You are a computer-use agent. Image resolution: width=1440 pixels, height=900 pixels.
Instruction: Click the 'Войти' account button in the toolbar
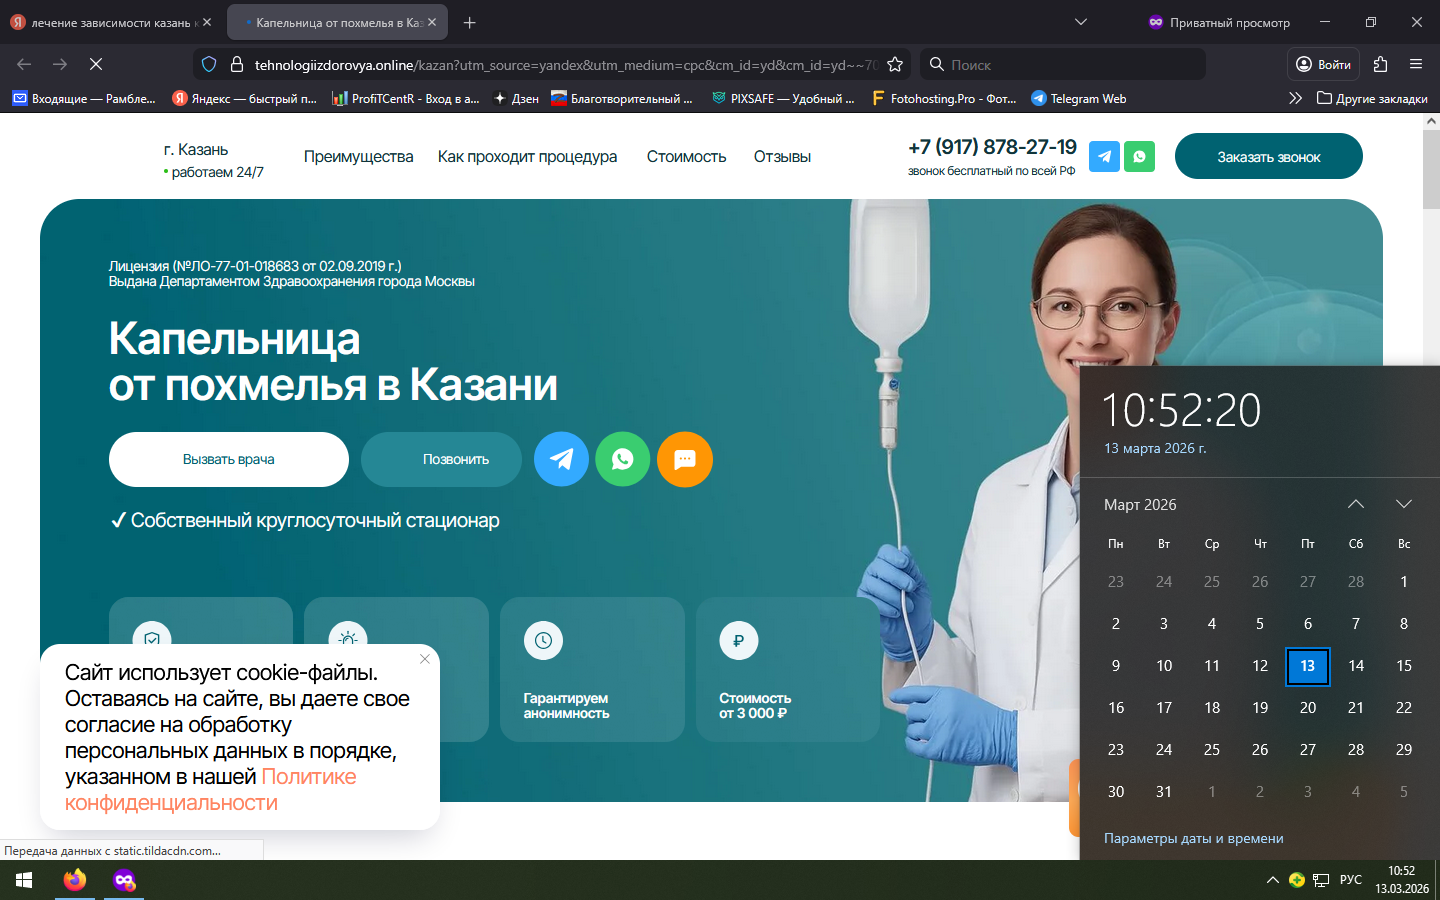click(x=1323, y=64)
